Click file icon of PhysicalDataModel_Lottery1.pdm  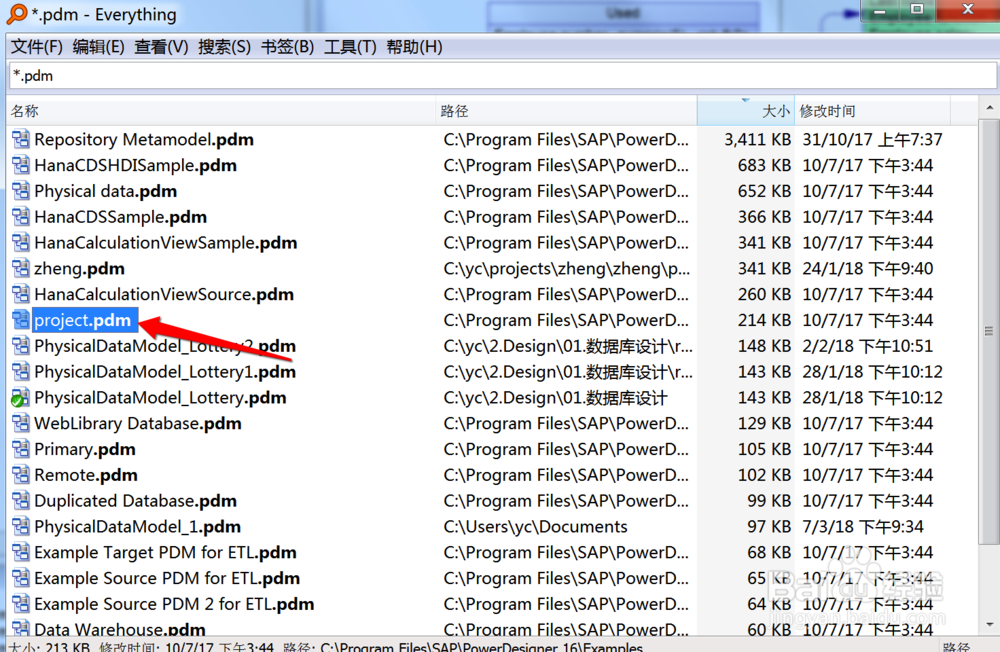point(20,371)
